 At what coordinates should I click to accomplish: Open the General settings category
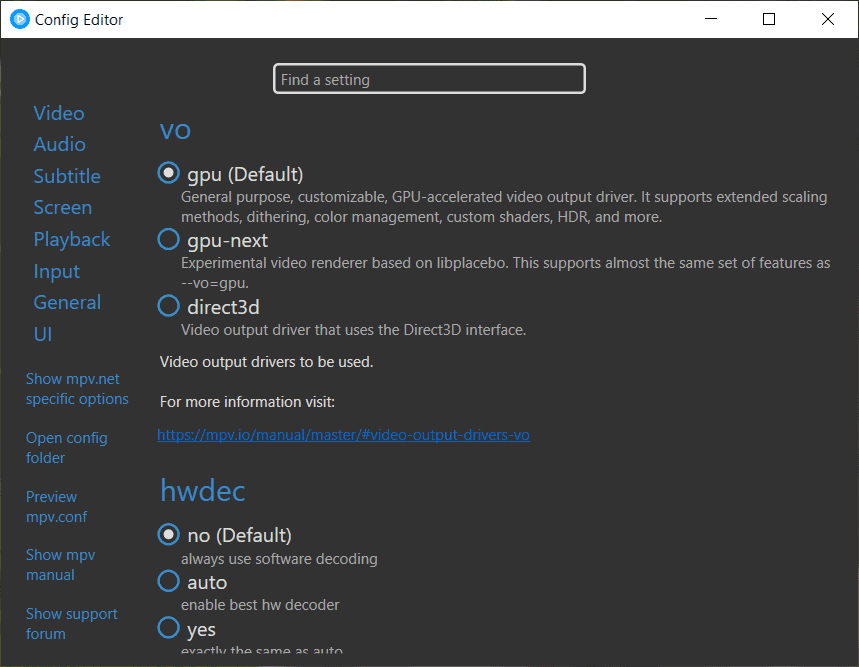pos(67,302)
